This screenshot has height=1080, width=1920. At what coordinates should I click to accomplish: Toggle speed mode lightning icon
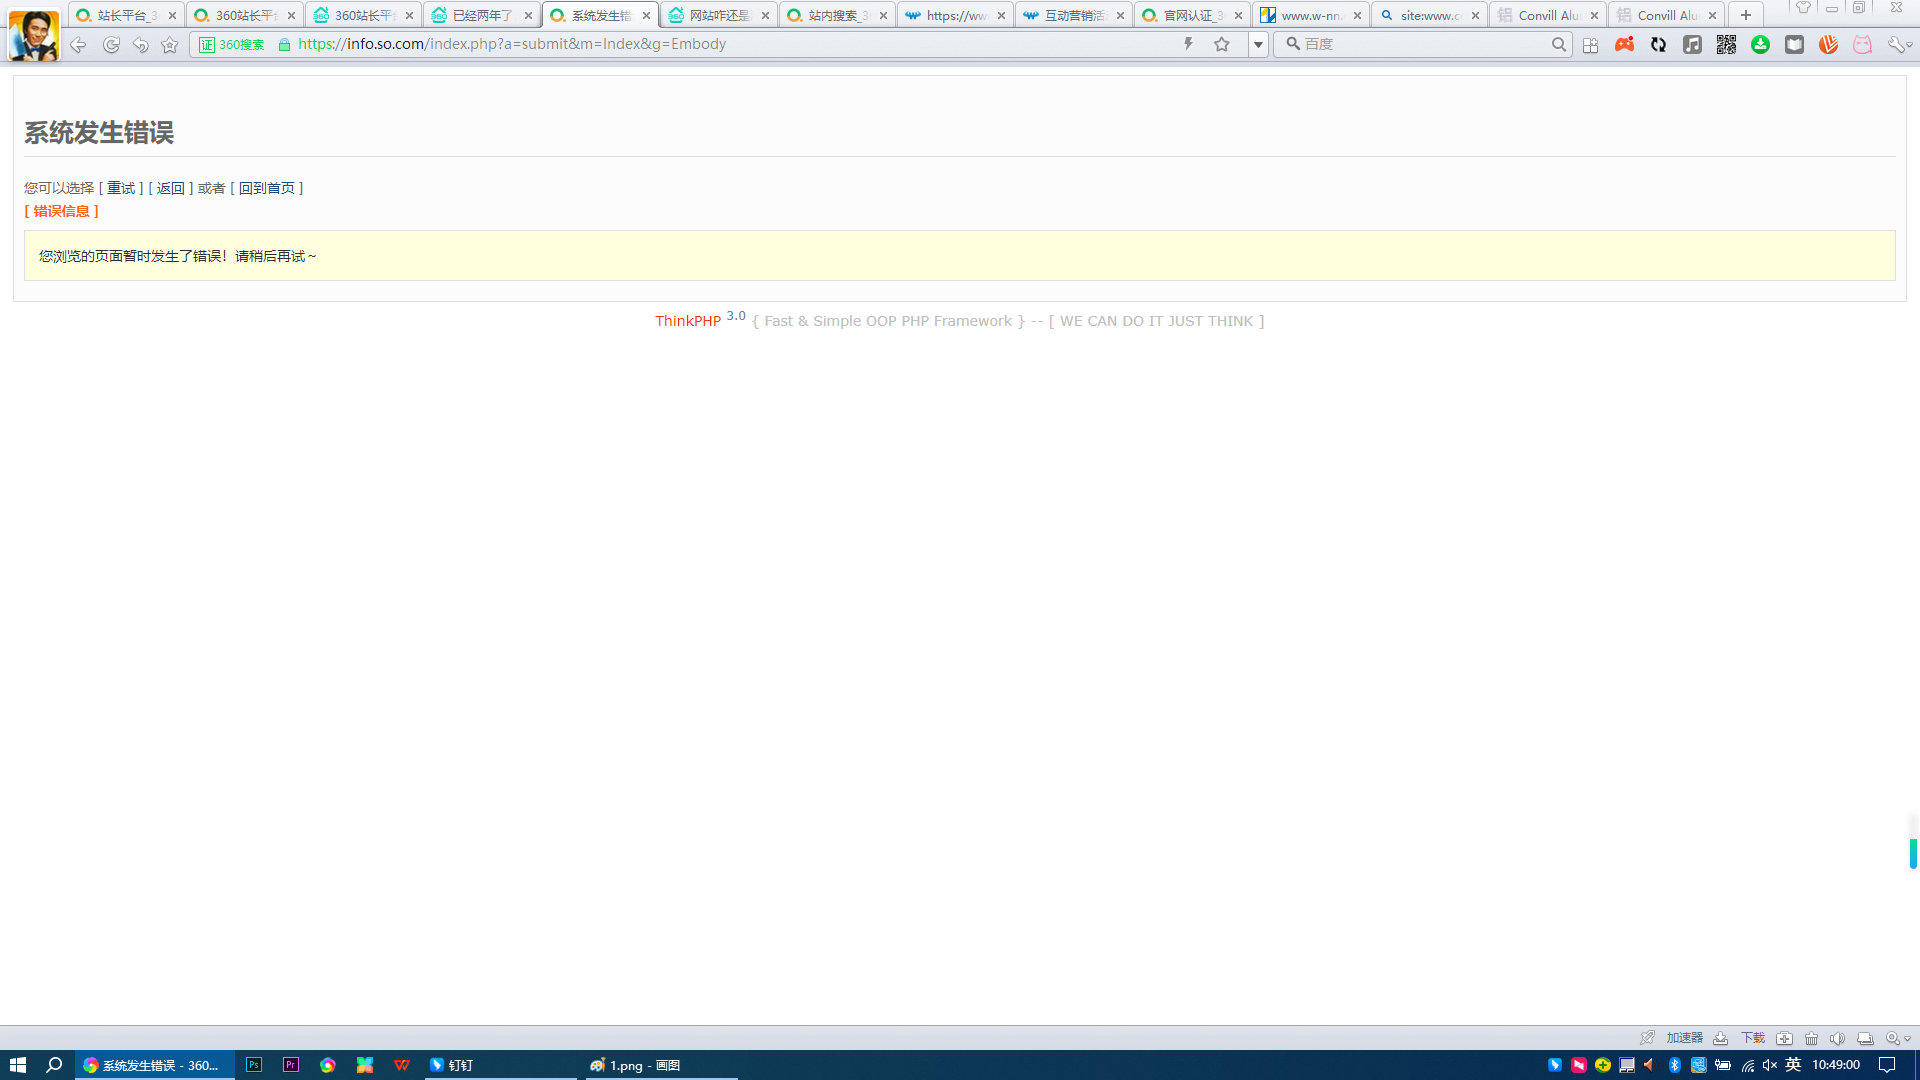coord(1188,44)
